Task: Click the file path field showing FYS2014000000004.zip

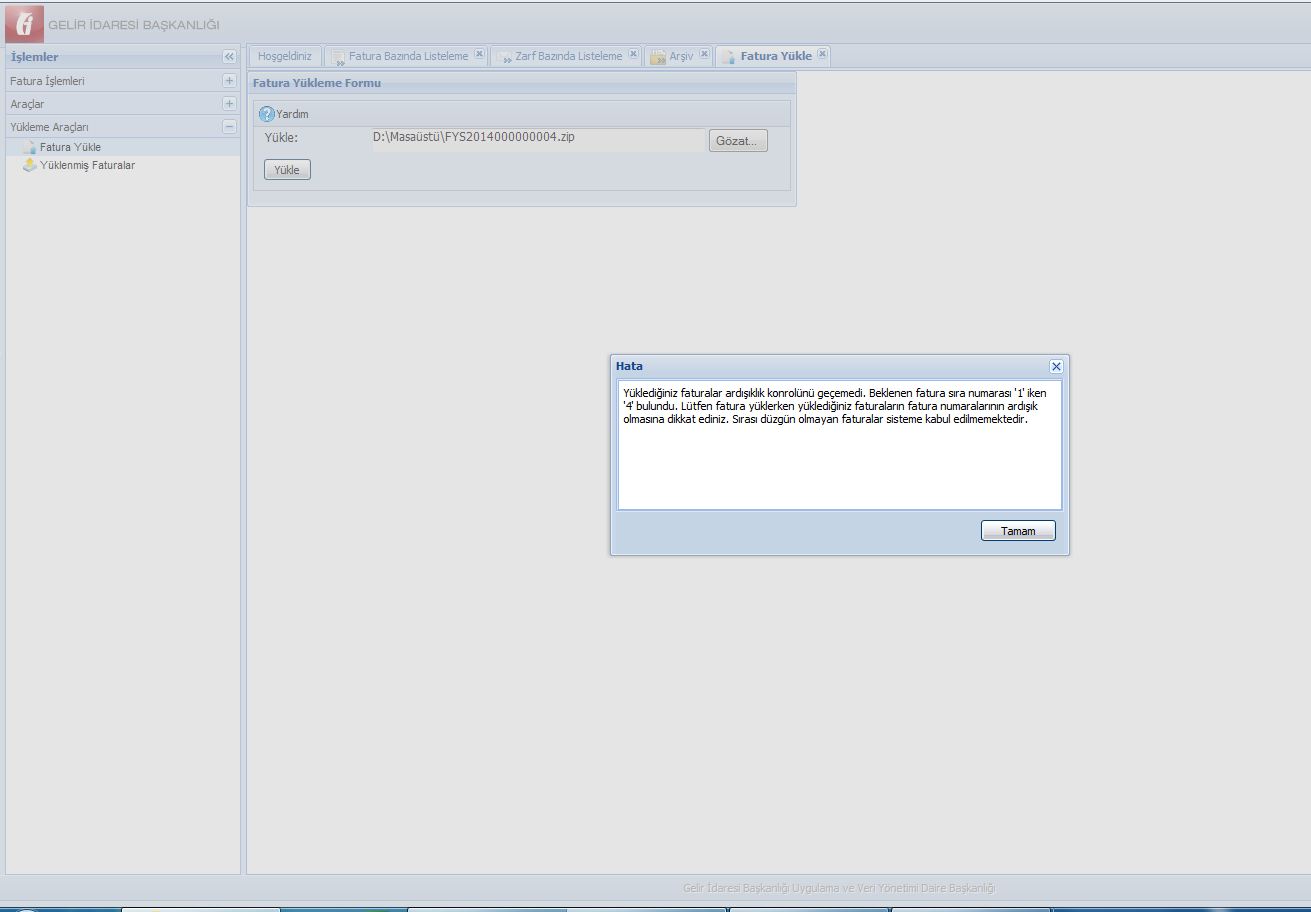Action: tap(537, 139)
